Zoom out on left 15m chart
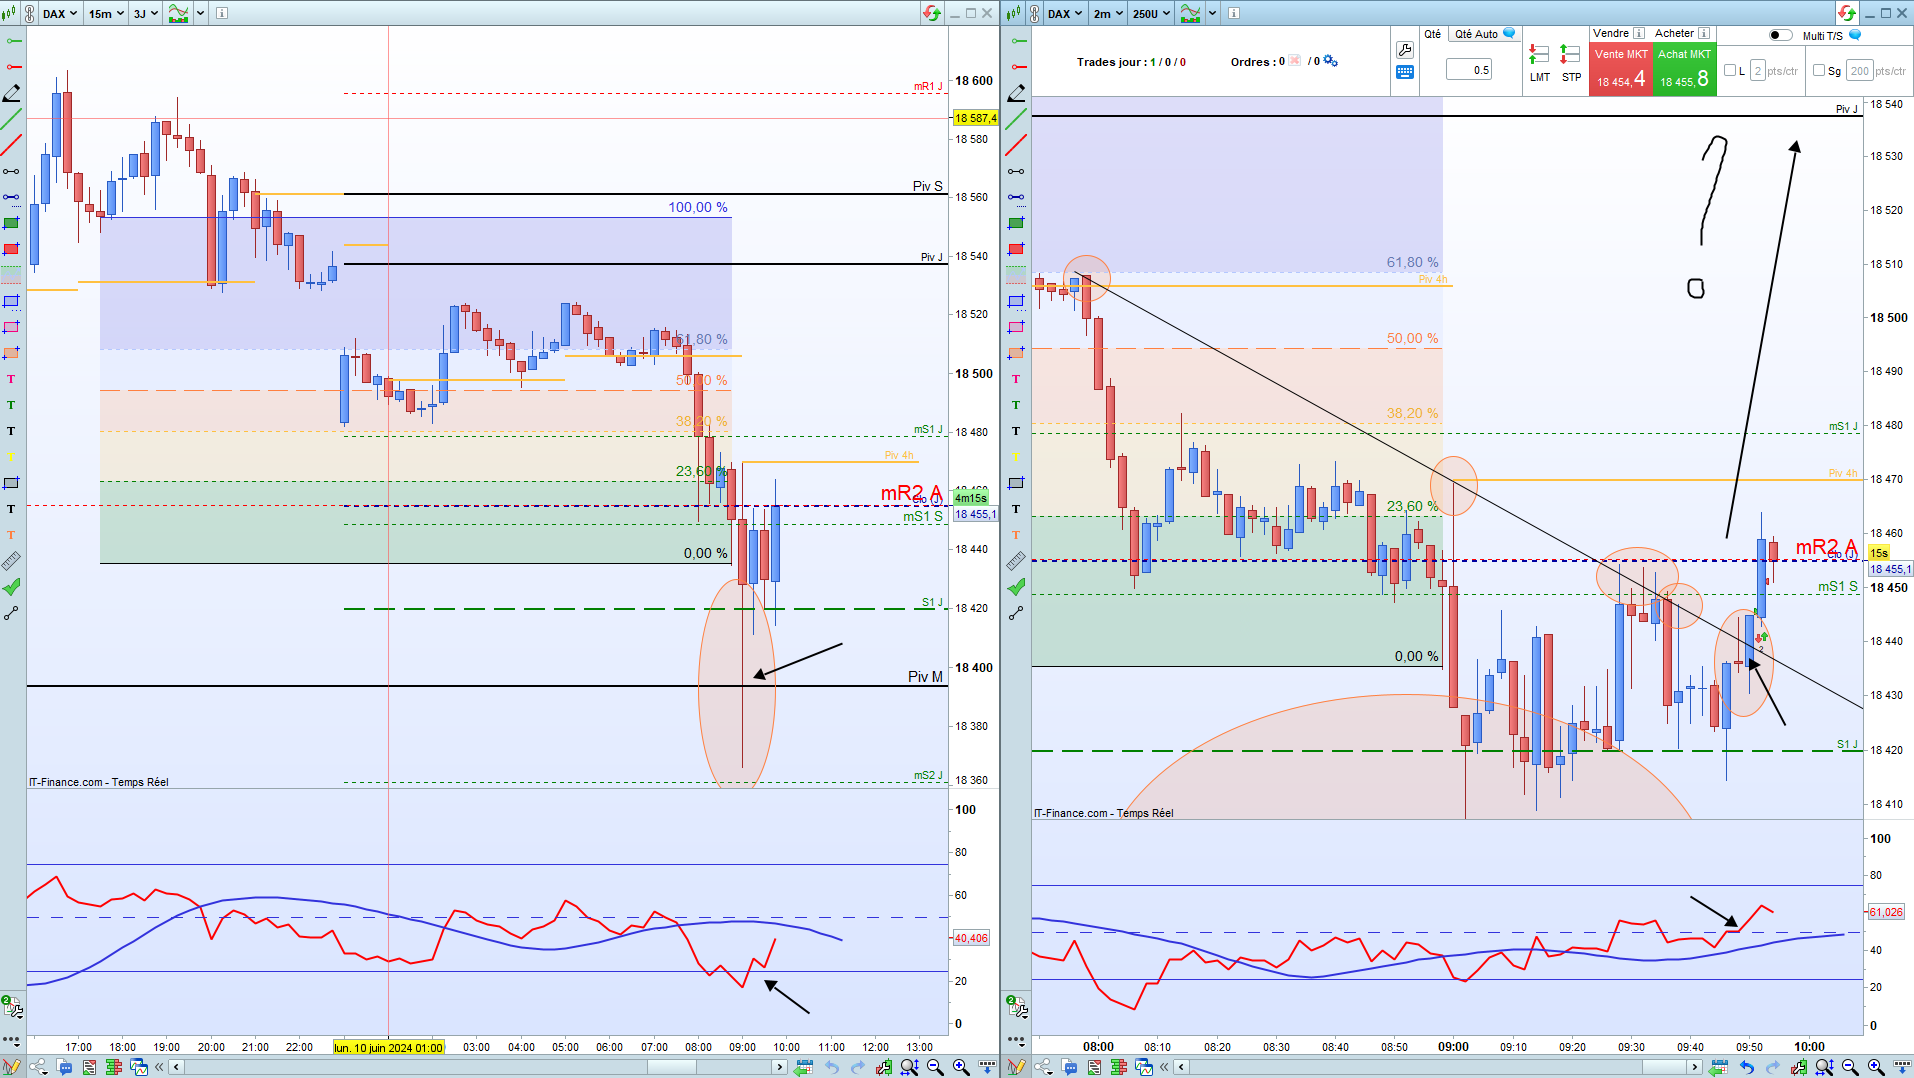 (935, 1067)
